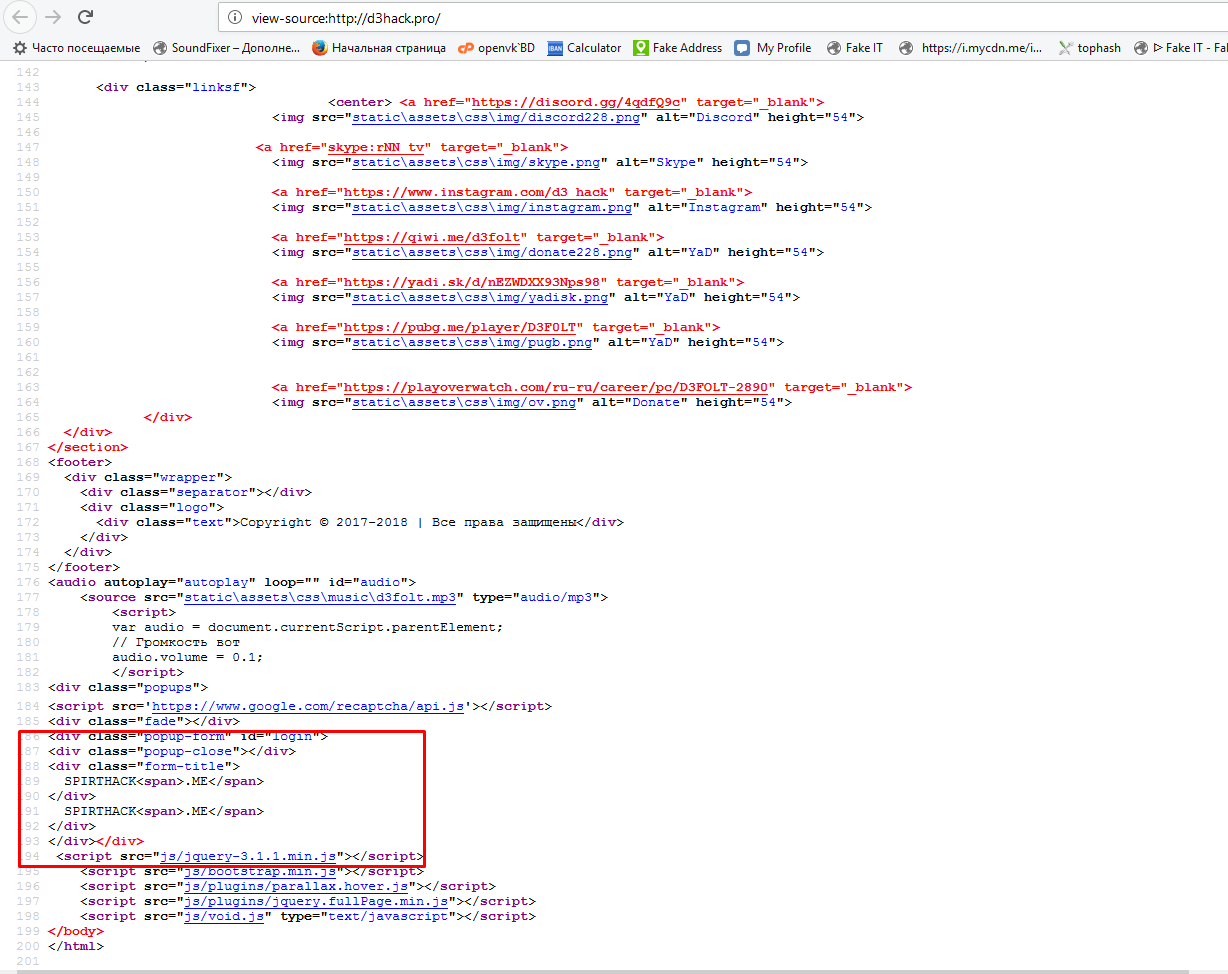Open the openvk'BD bookmark

point(496,47)
